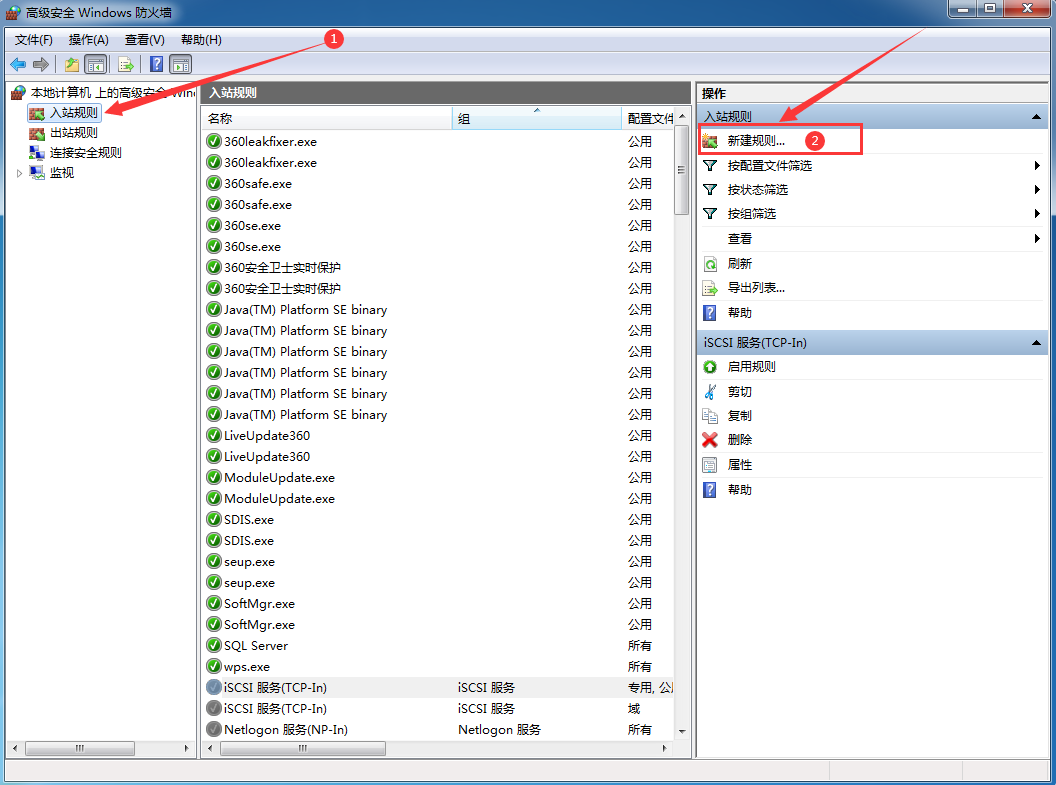Toggle the action pane toolbar icon
The height and width of the screenshot is (785, 1056).
click(180, 65)
